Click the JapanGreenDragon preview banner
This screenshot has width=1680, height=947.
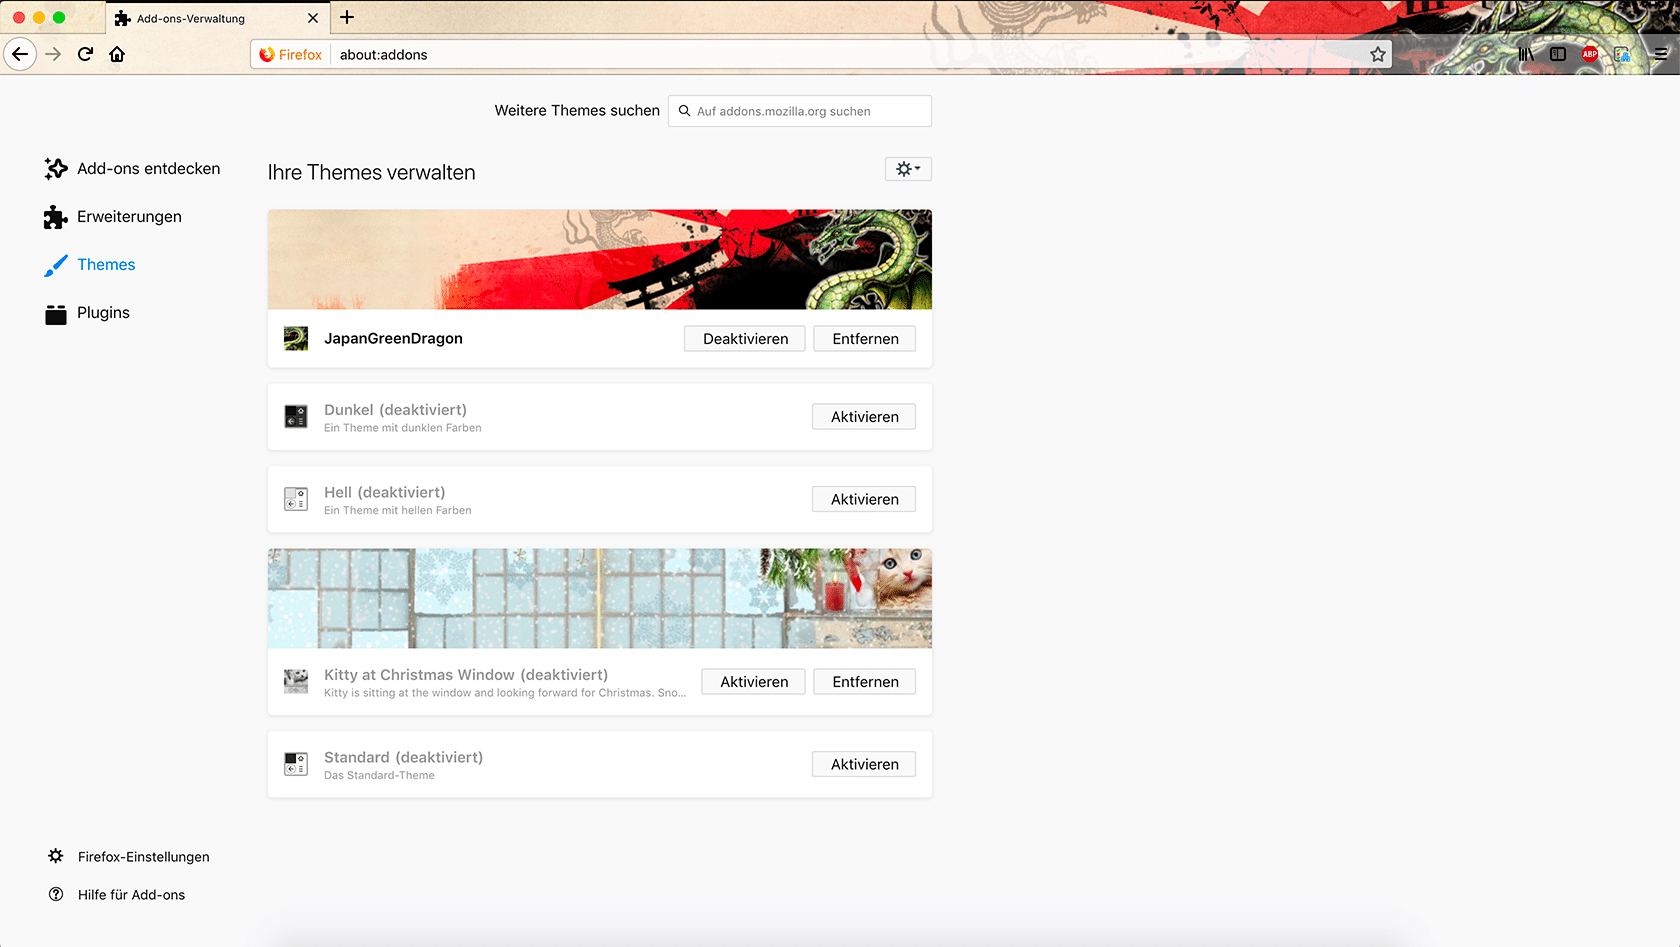tap(600, 259)
